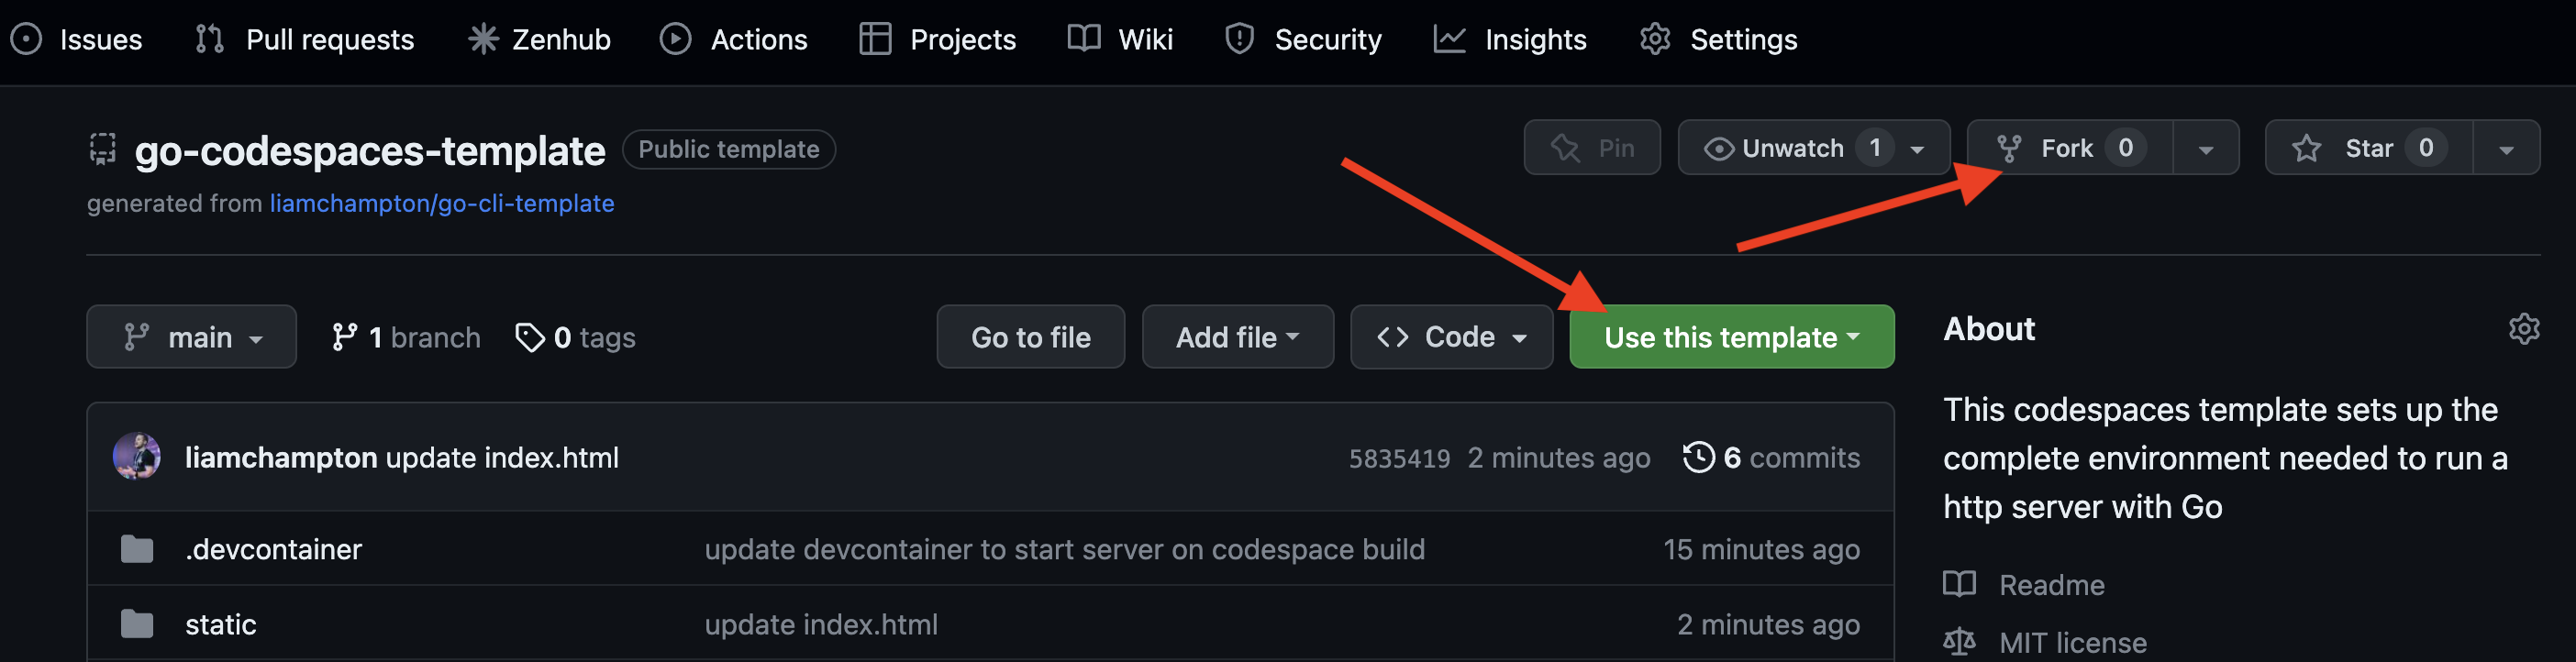
Task: Click the Pin button
Action: (1592, 148)
